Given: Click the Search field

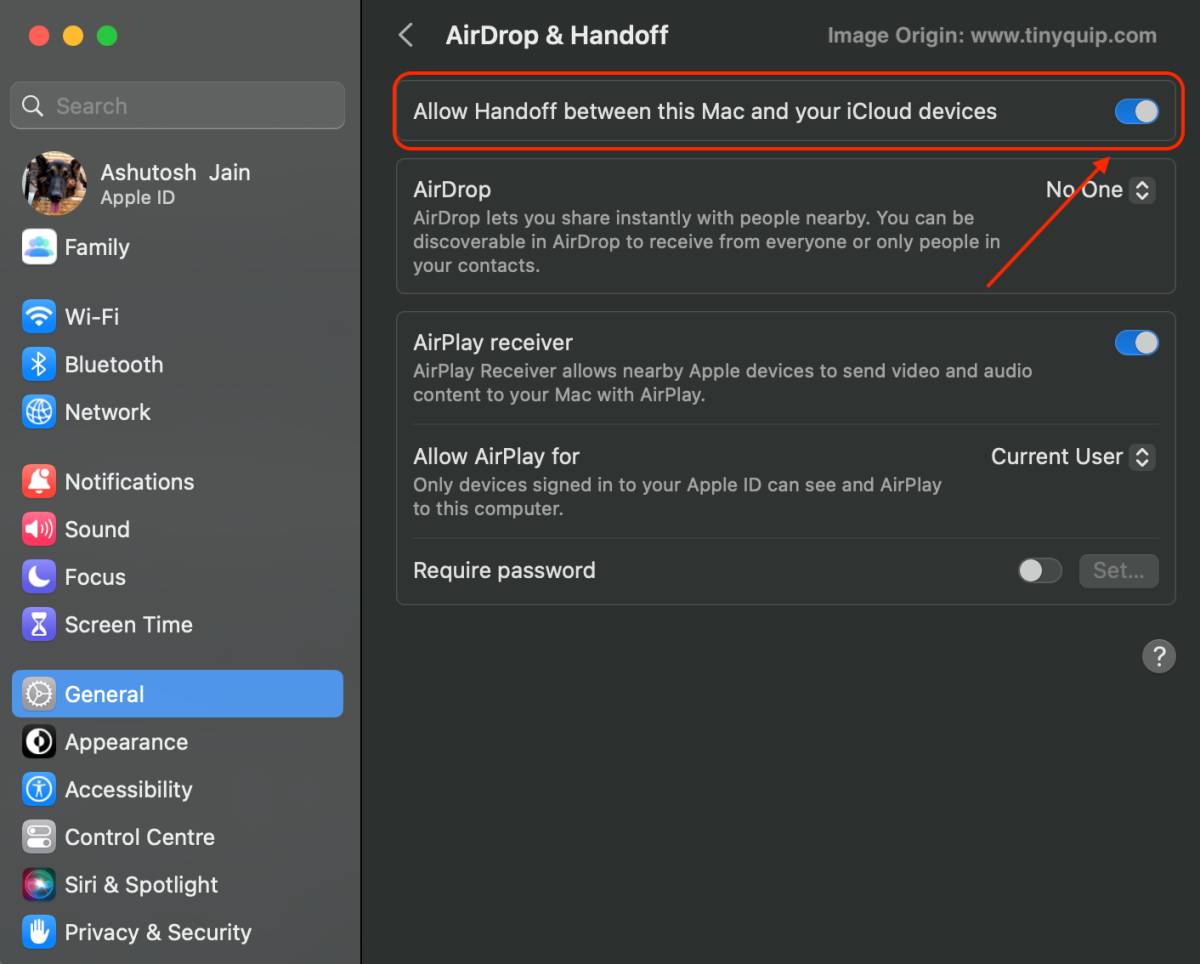Looking at the screenshot, I should (x=177, y=106).
